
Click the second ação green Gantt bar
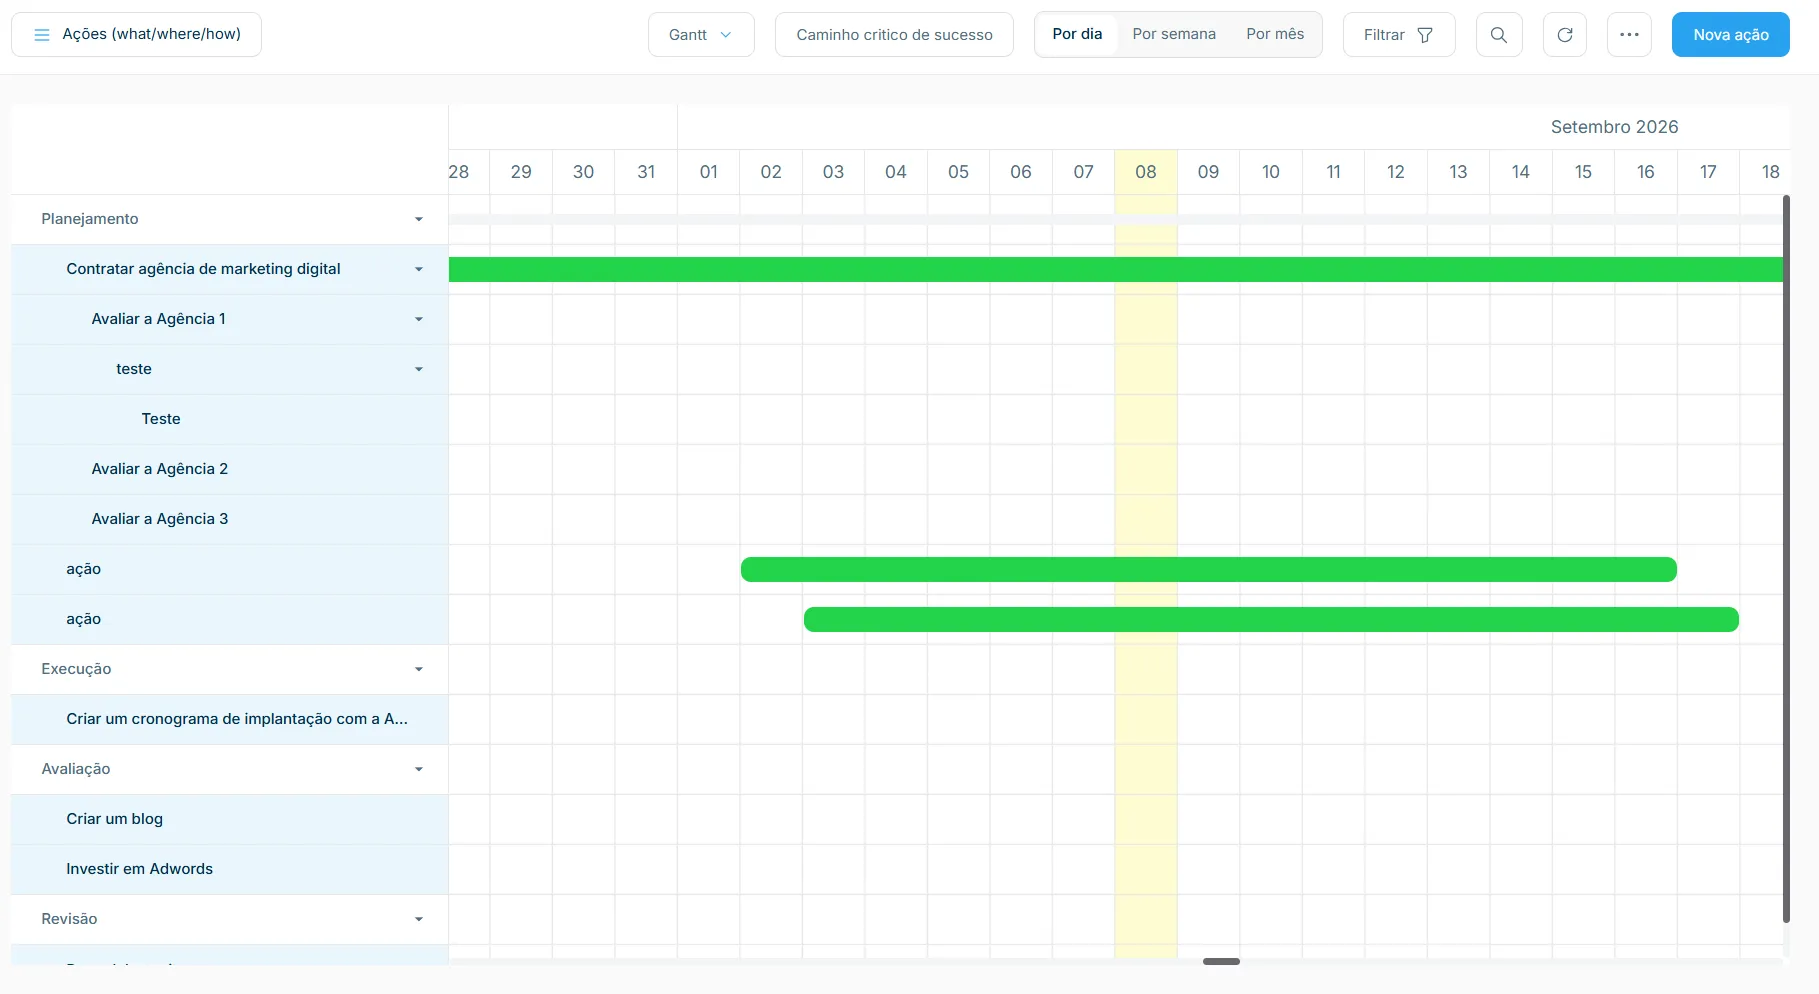[1271, 619]
